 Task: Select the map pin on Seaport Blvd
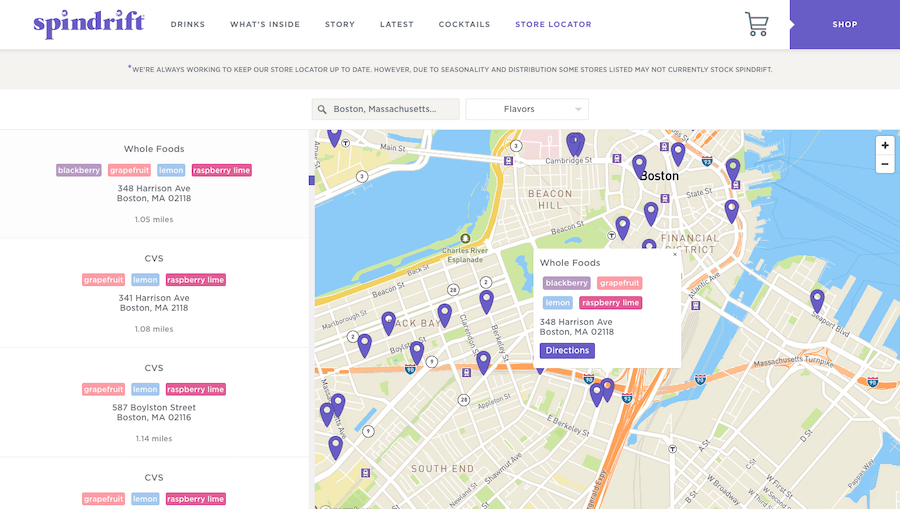coord(817,299)
